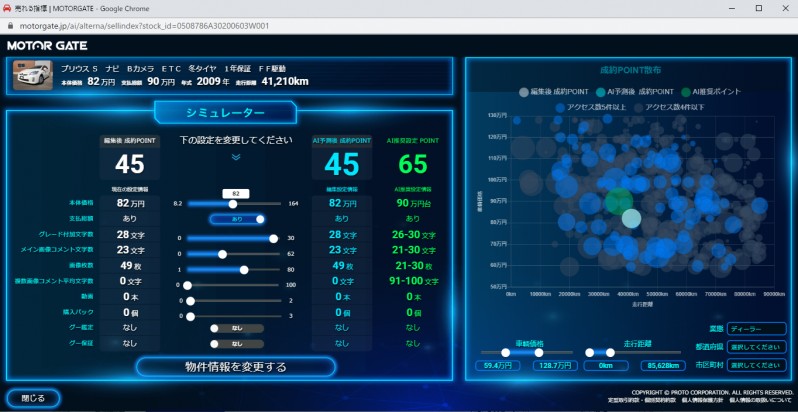Click the 個人情報の取扱いについて footer link
798x412 pixels.
(761, 400)
